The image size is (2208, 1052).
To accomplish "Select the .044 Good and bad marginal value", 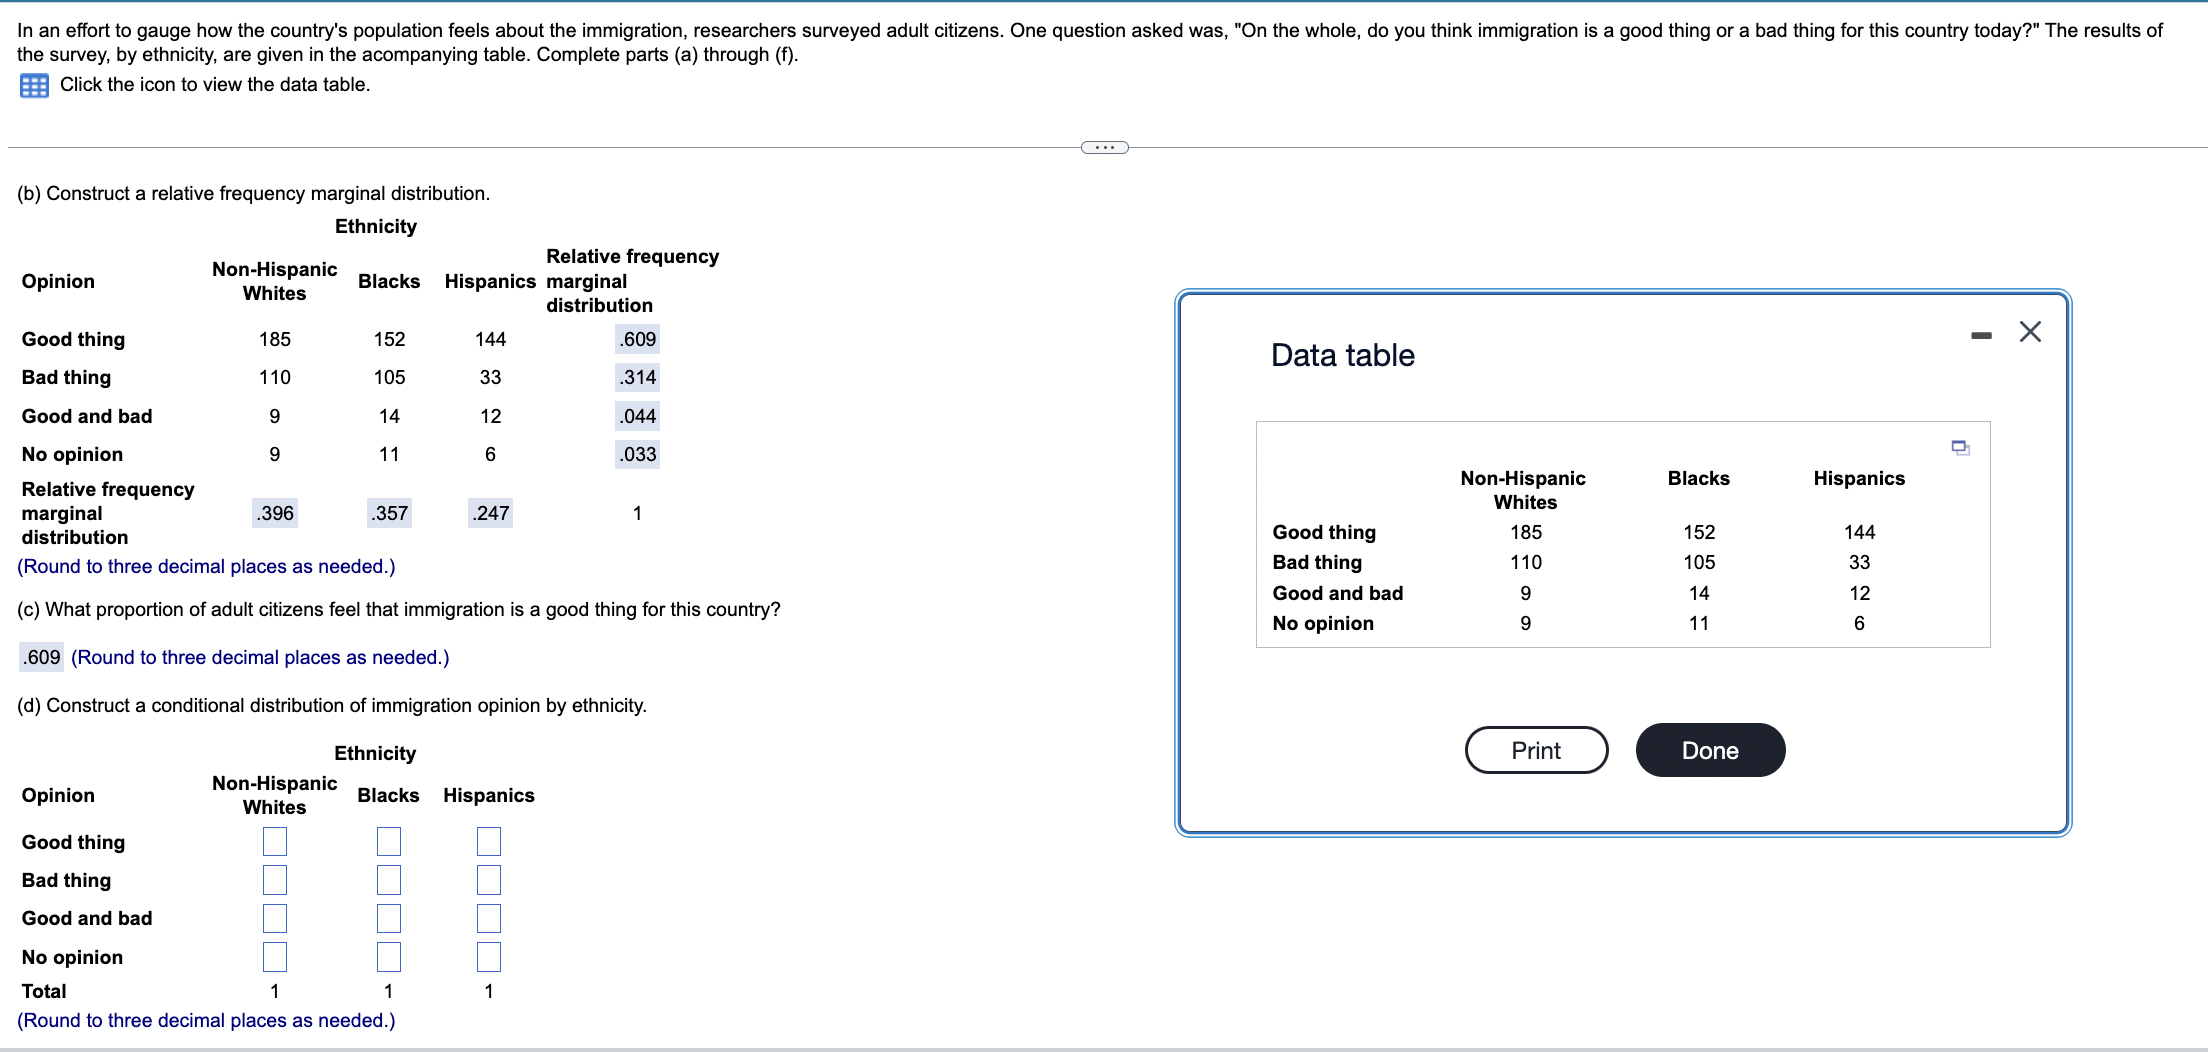I will pyautogui.click(x=636, y=415).
